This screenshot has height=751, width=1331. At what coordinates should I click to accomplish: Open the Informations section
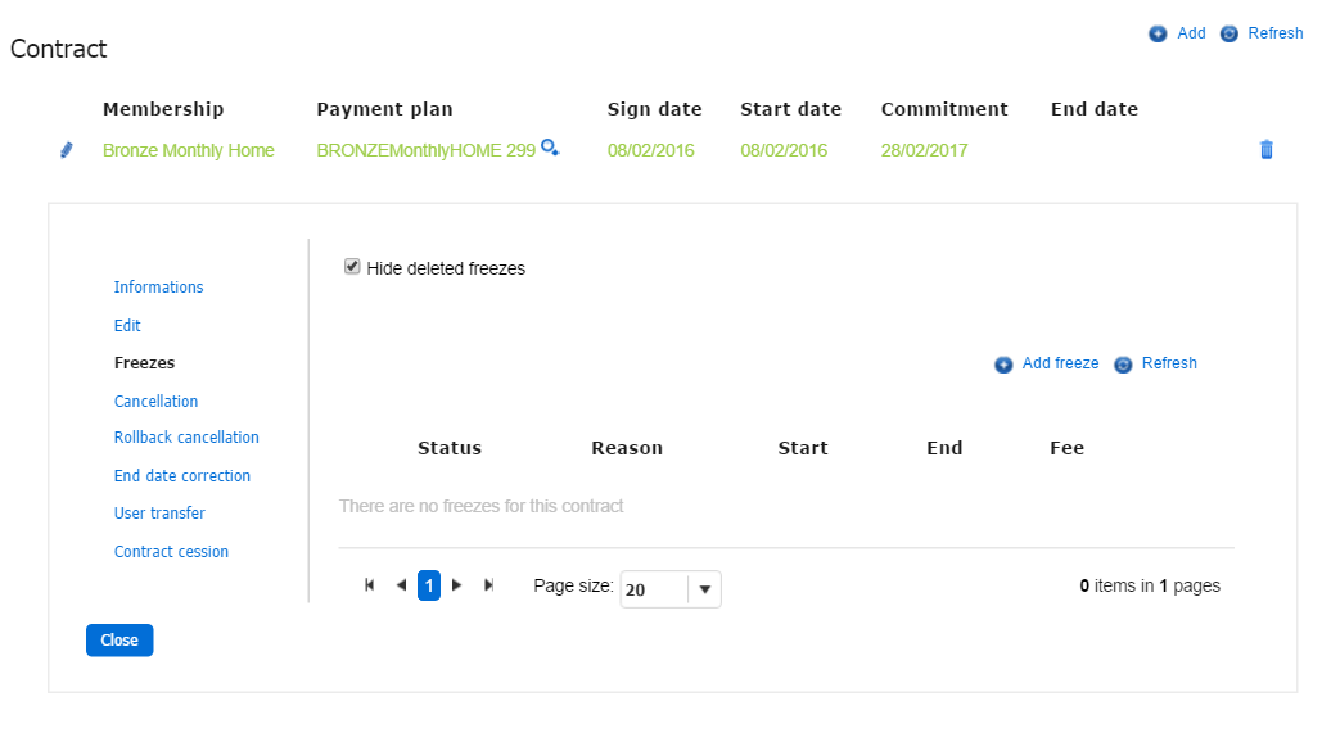[x=158, y=288]
